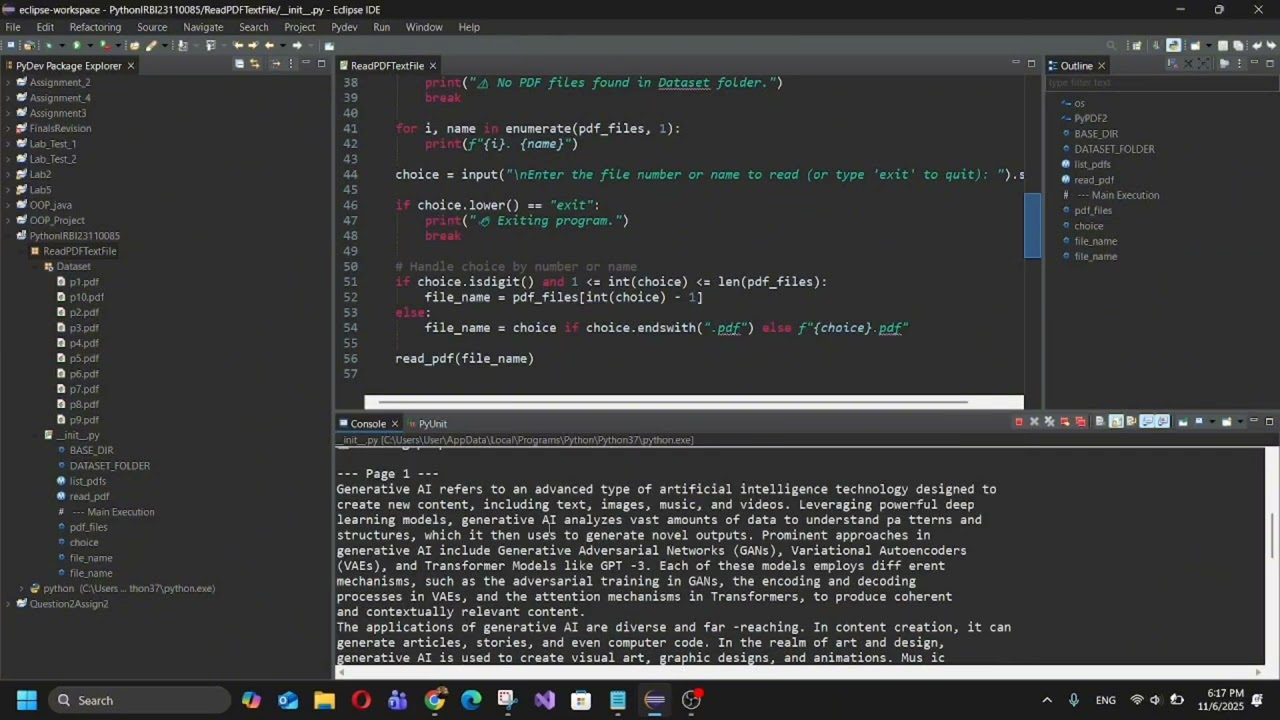This screenshot has width=1280, height=720.
Task: Open the display selected console dropdown
Action: 1212,422
